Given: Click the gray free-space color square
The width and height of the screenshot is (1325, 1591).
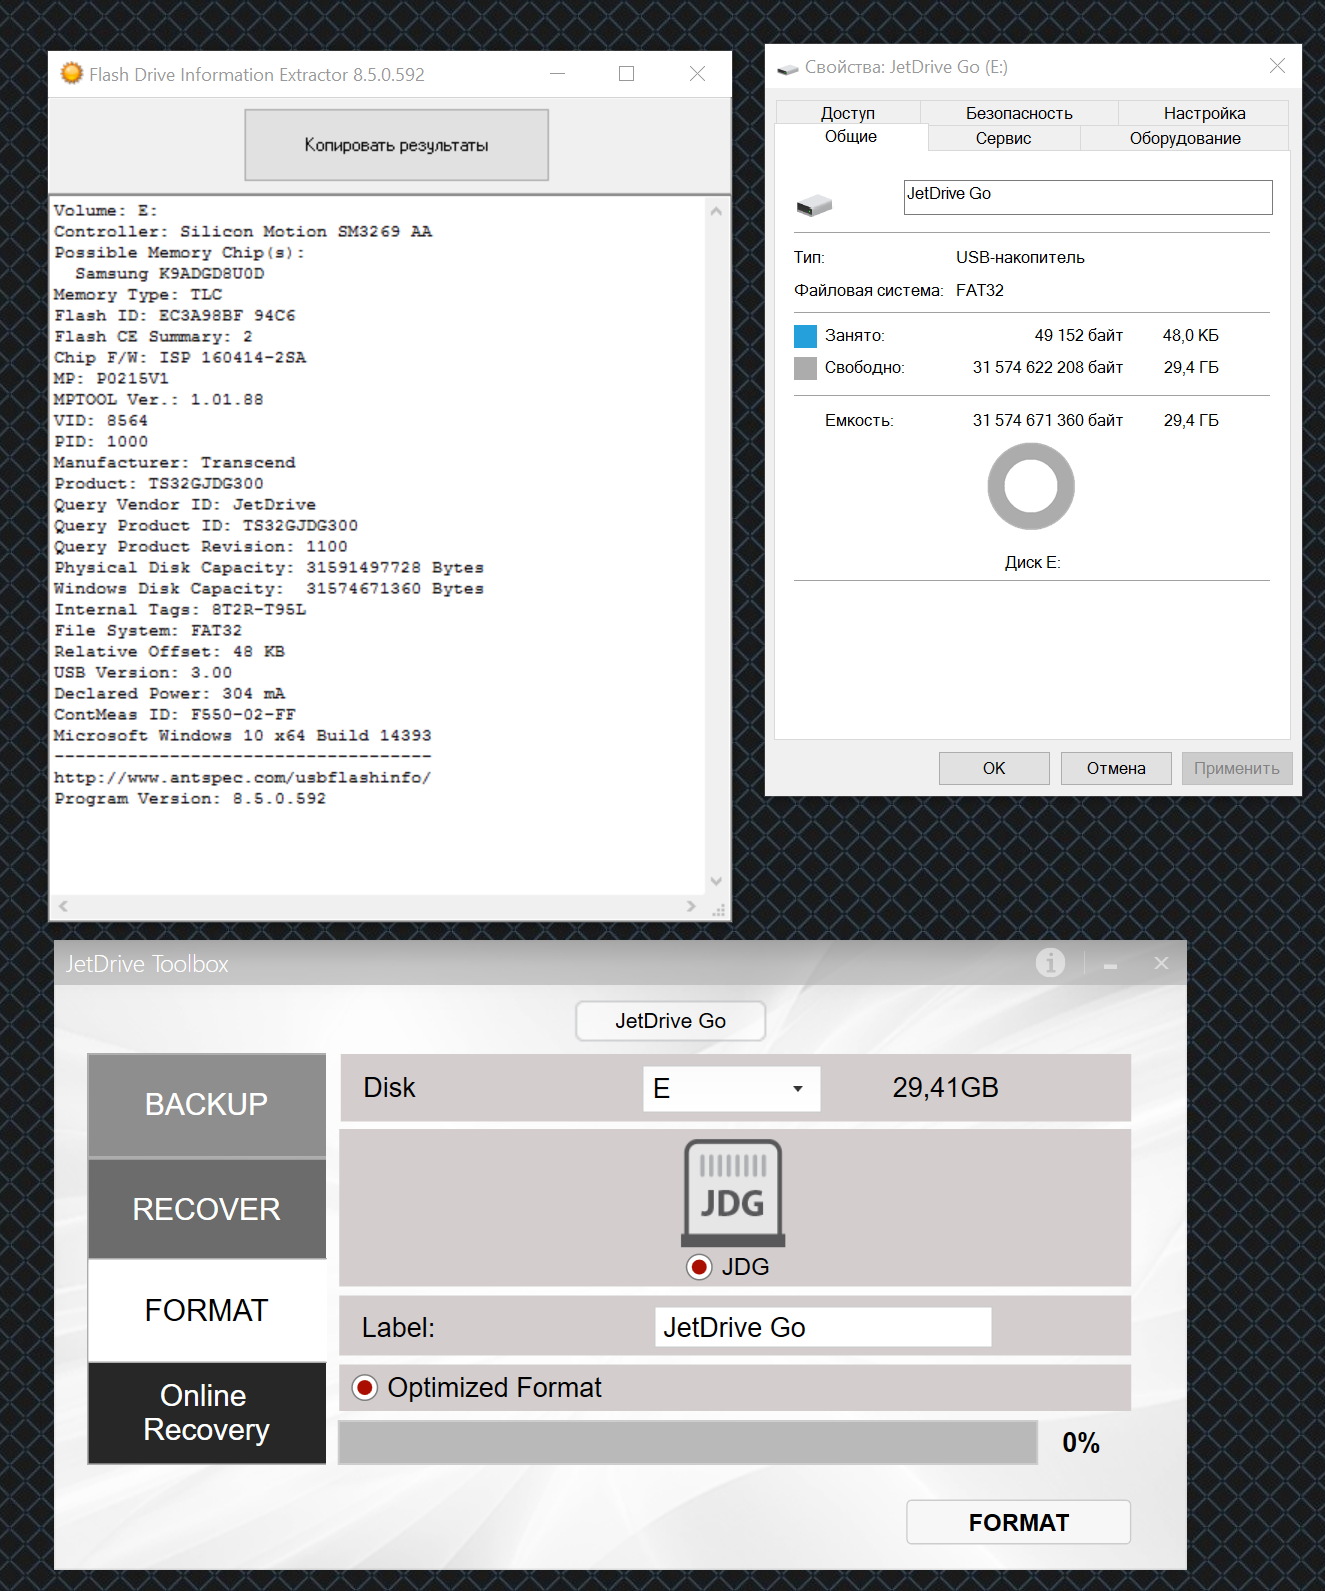Looking at the screenshot, I should coord(805,368).
